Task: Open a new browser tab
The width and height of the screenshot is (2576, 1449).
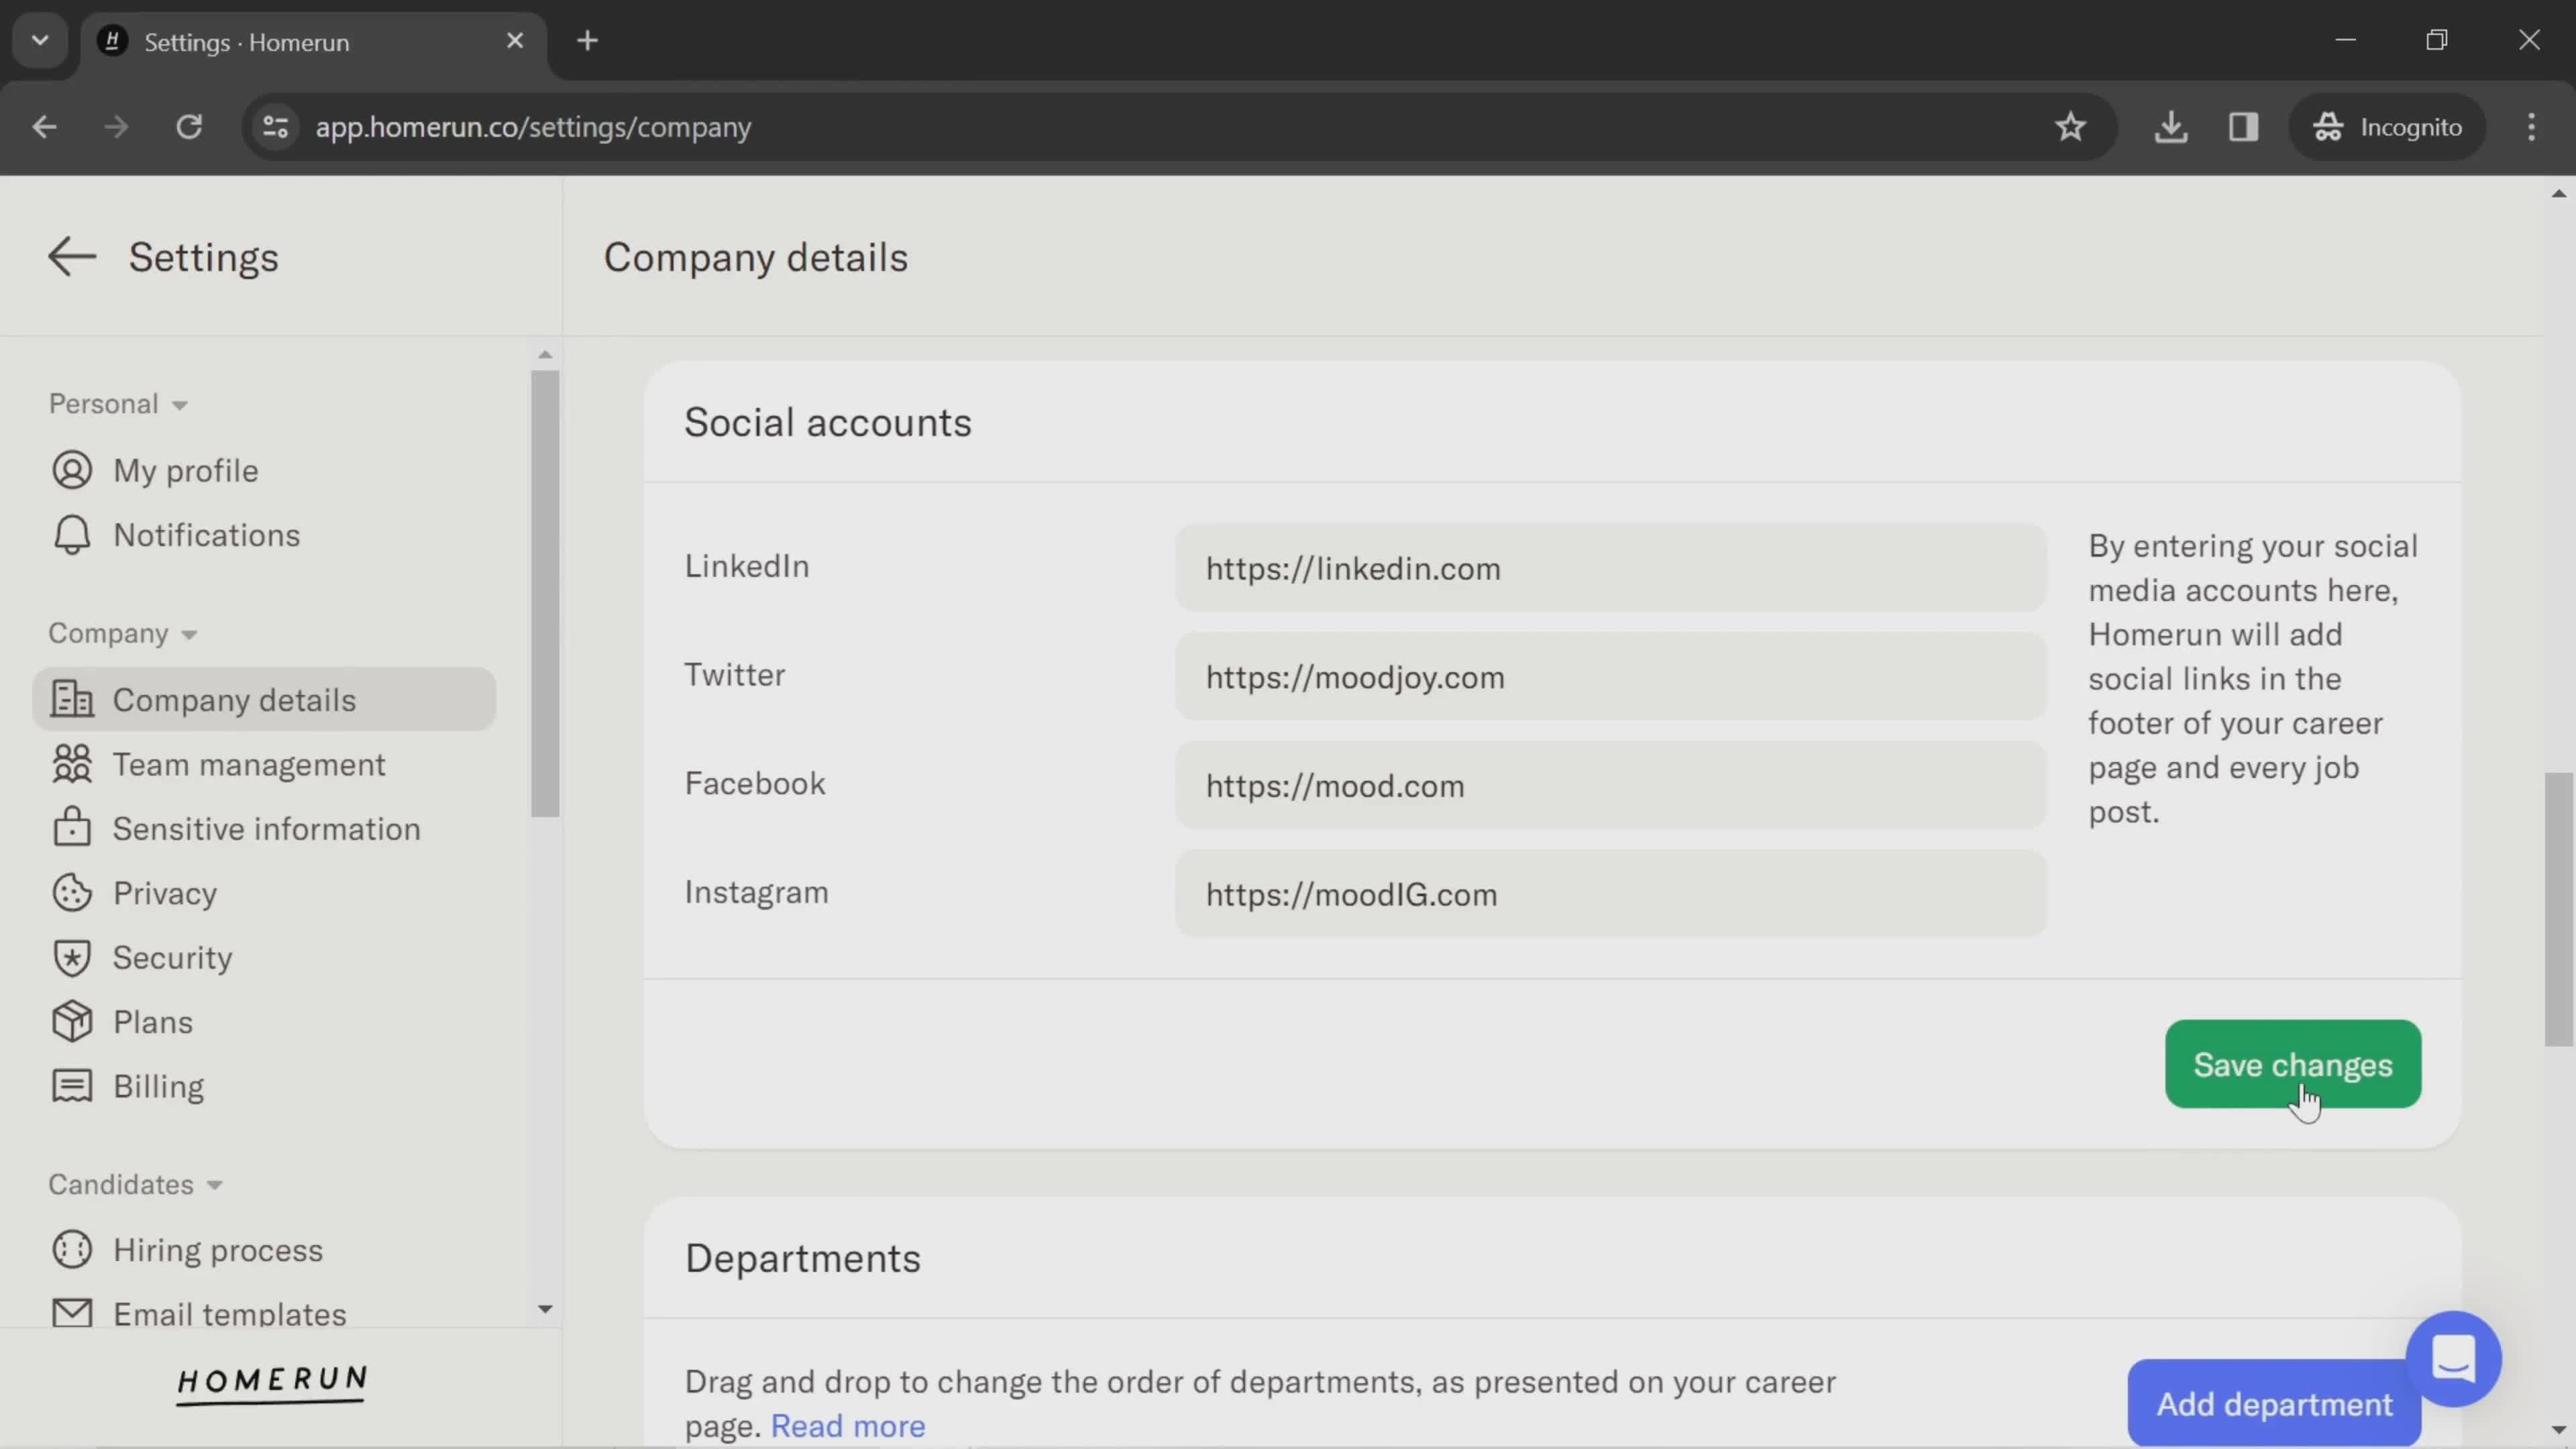Action: (587, 41)
